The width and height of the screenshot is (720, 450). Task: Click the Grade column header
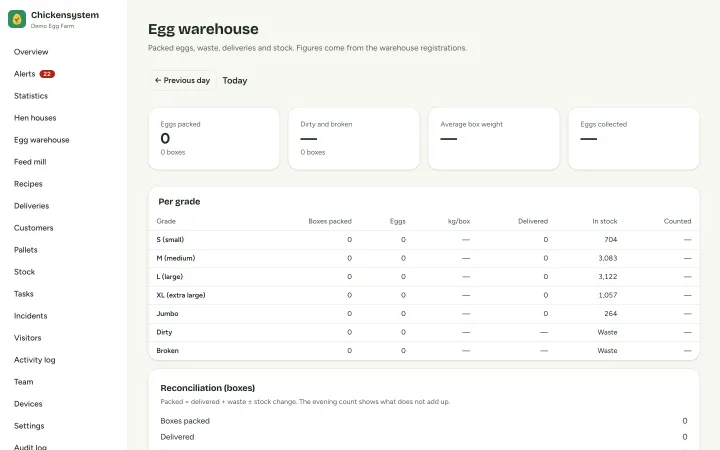[166, 221]
